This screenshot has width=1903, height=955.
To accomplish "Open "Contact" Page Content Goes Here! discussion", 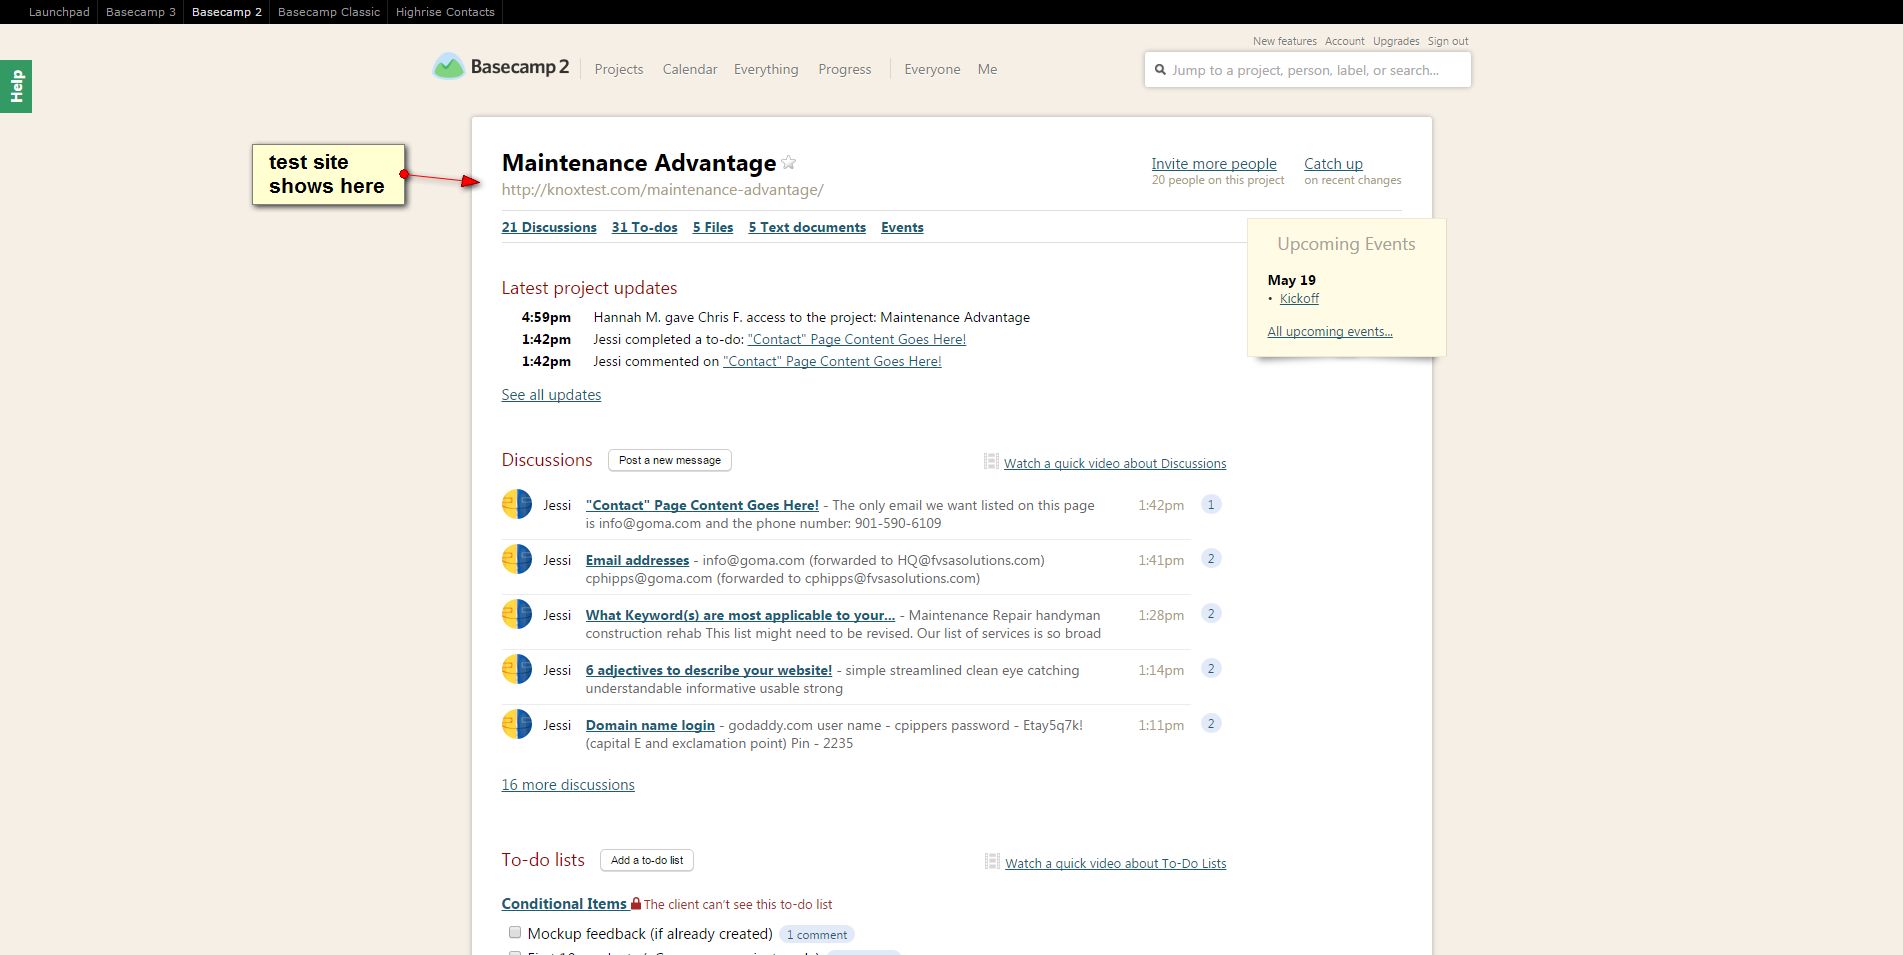I will point(702,505).
